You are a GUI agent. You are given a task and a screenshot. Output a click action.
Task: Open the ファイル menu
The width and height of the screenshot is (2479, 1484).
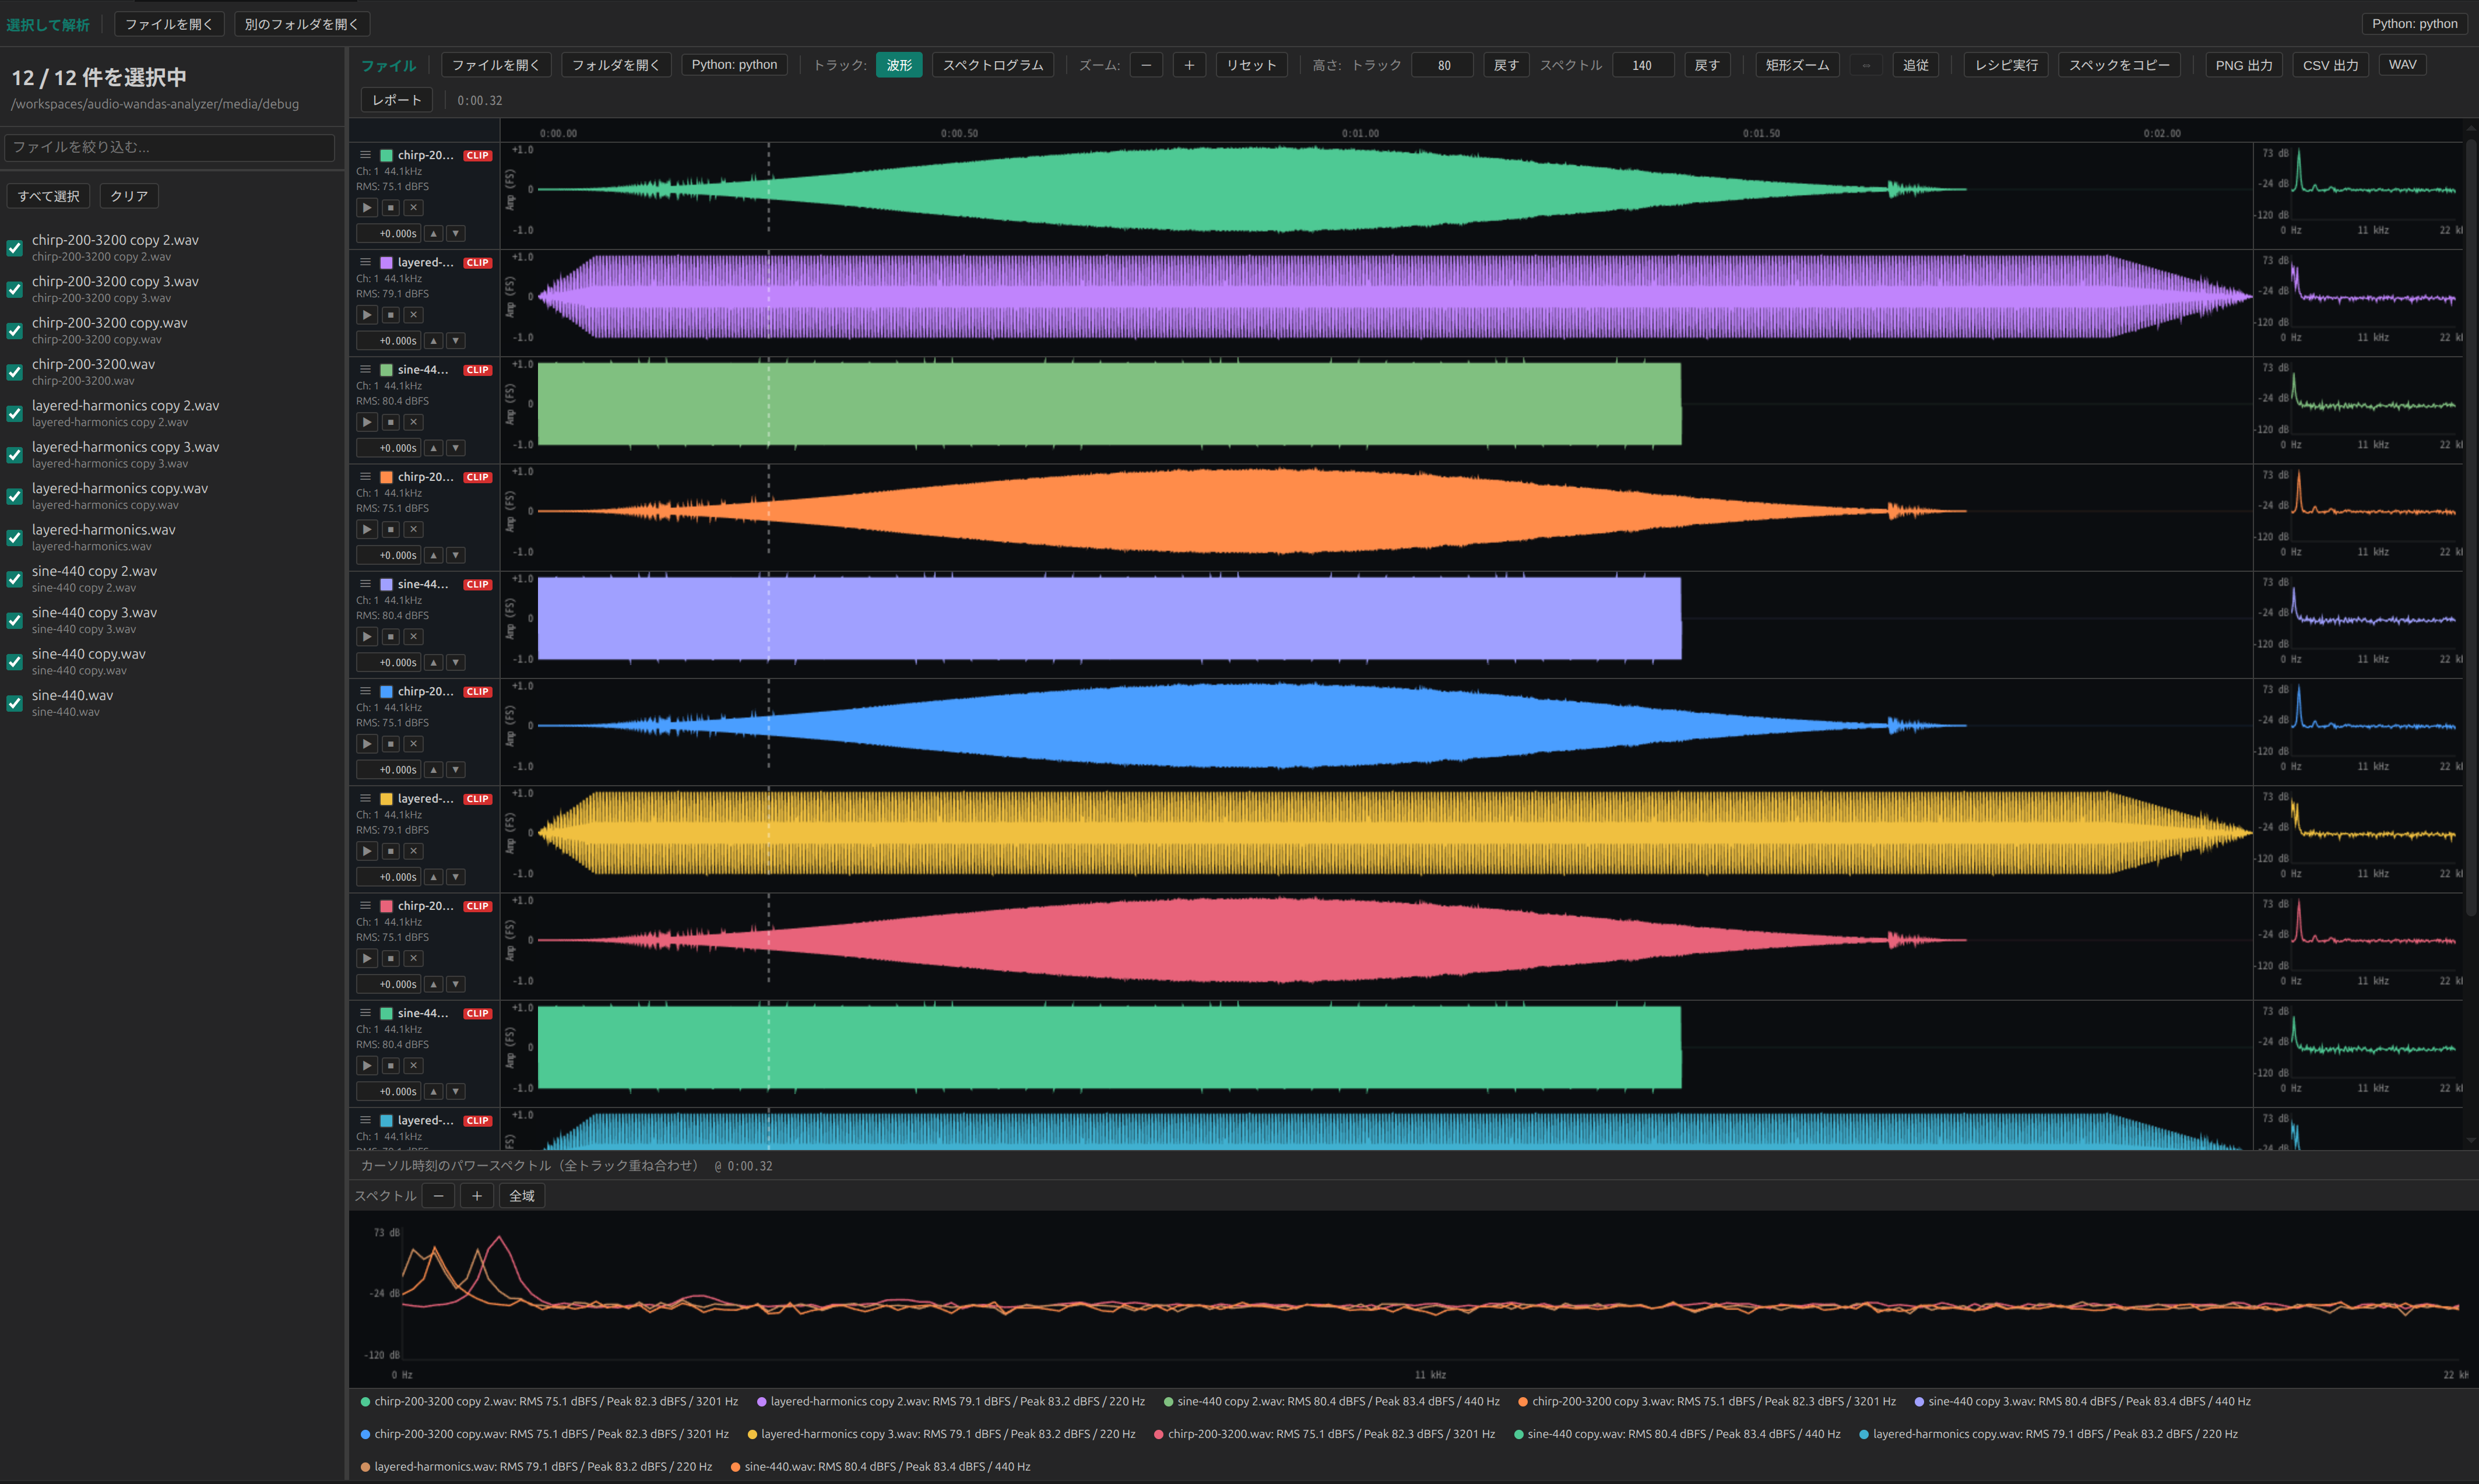click(x=388, y=66)
